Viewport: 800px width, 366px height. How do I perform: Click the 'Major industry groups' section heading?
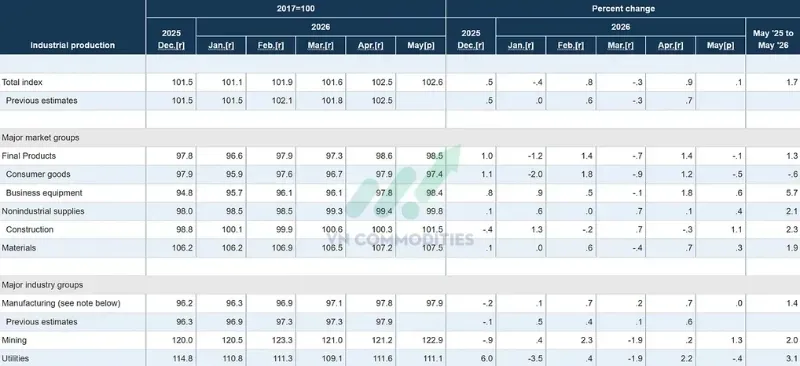42,285
